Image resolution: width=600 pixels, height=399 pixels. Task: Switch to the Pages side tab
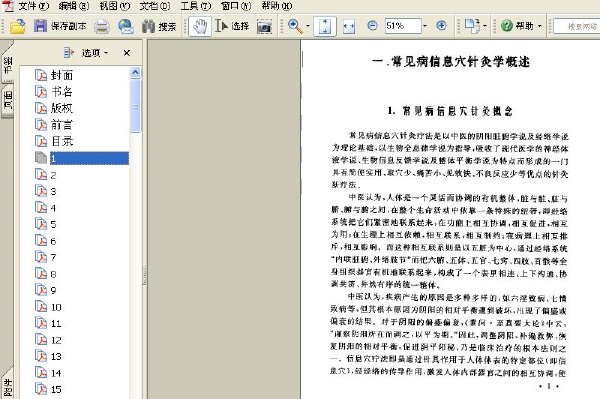click(8, 100)
